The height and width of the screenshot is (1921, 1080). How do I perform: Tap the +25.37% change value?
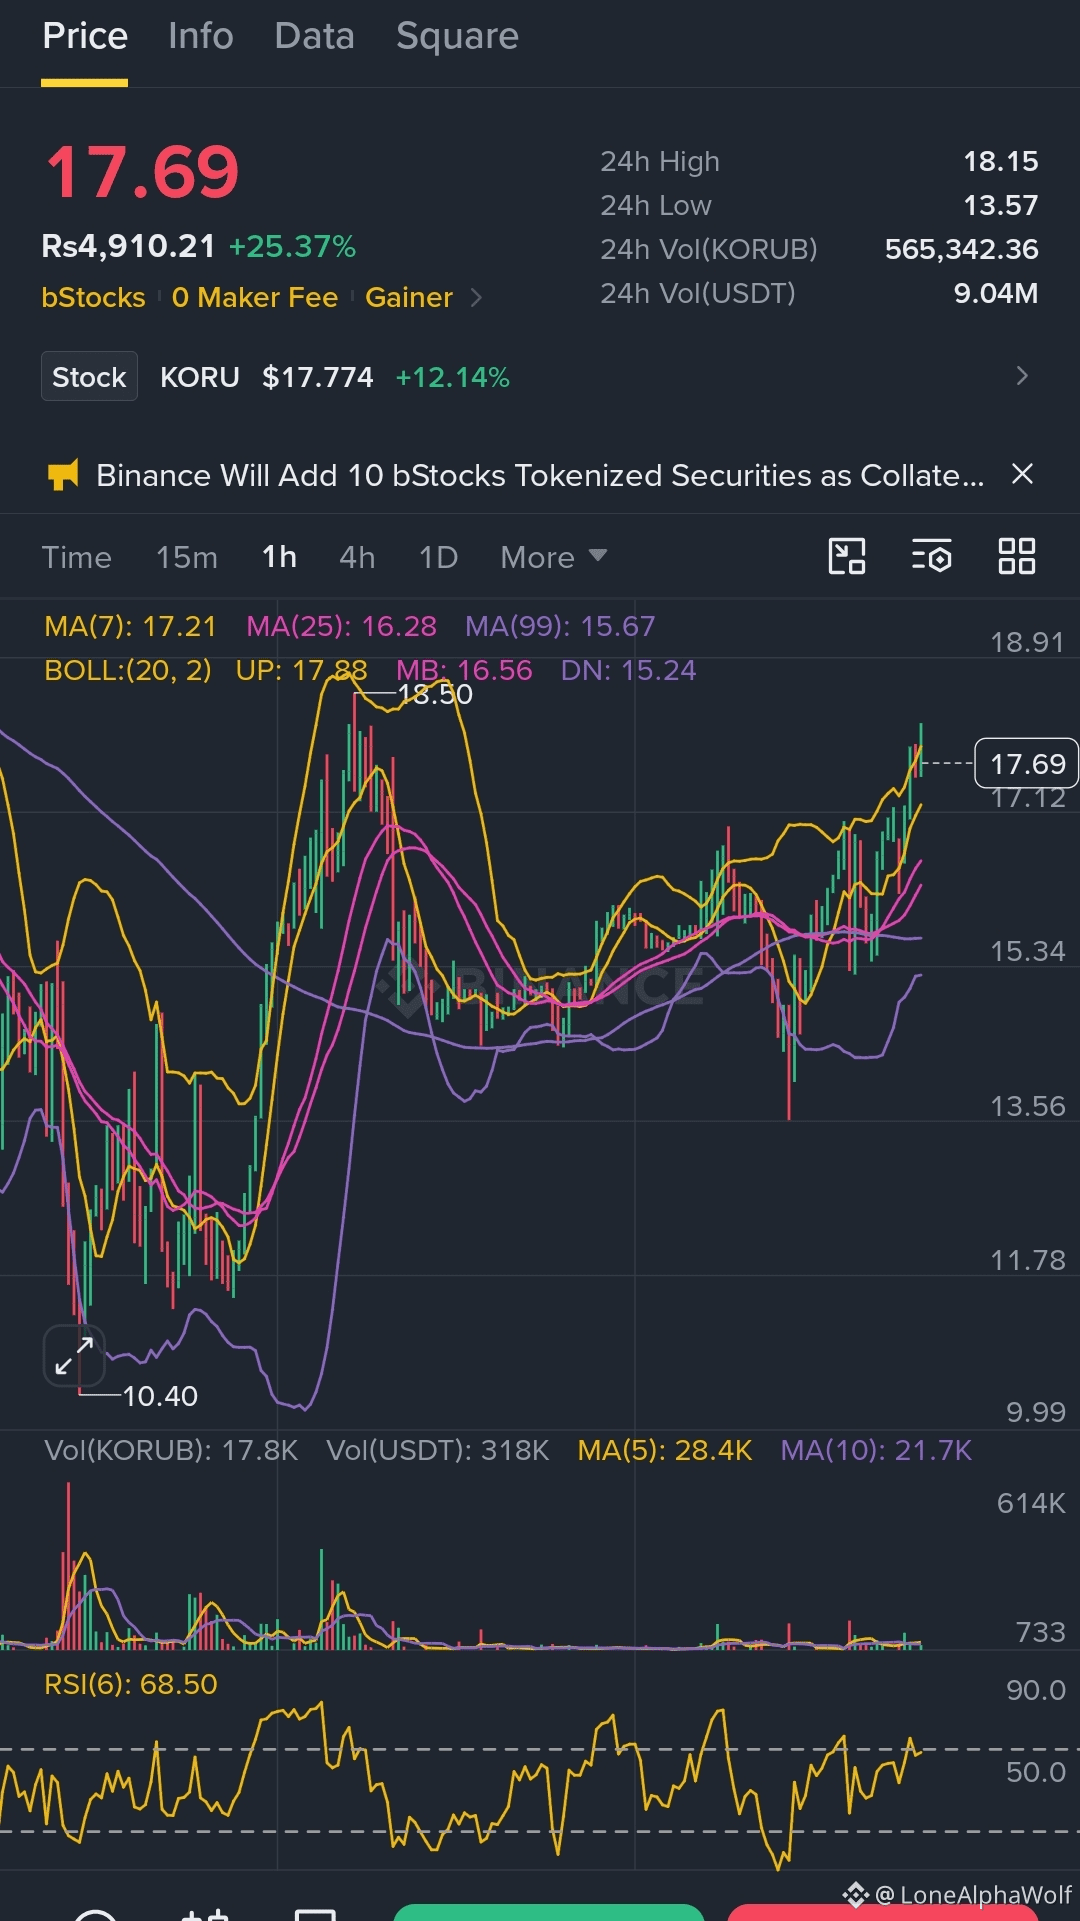coord(292,246)
